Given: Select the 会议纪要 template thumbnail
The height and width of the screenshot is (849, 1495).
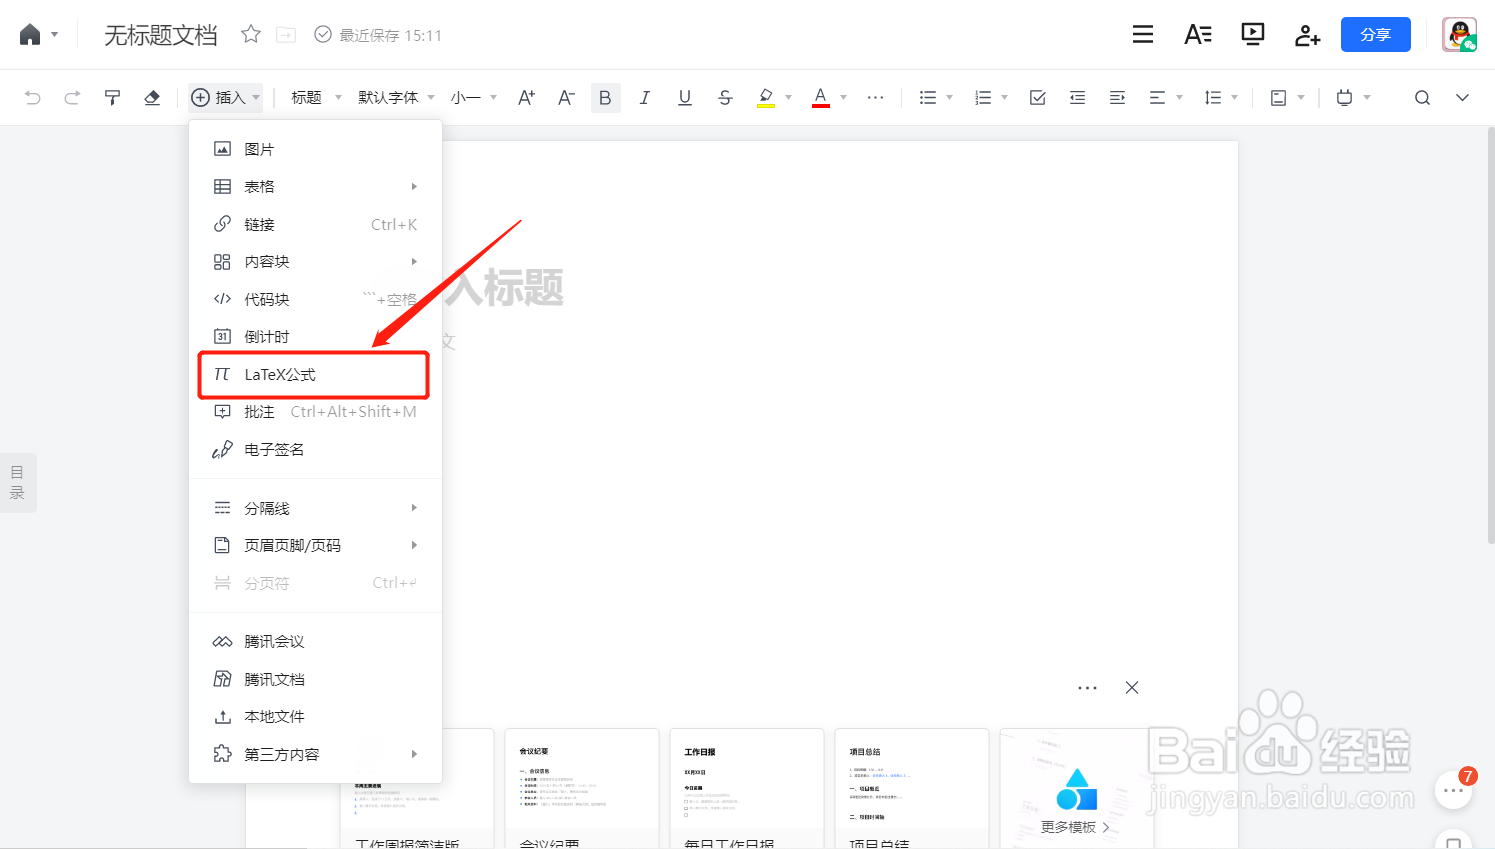Looking at the screenshot, I should [x=582, y=788].
